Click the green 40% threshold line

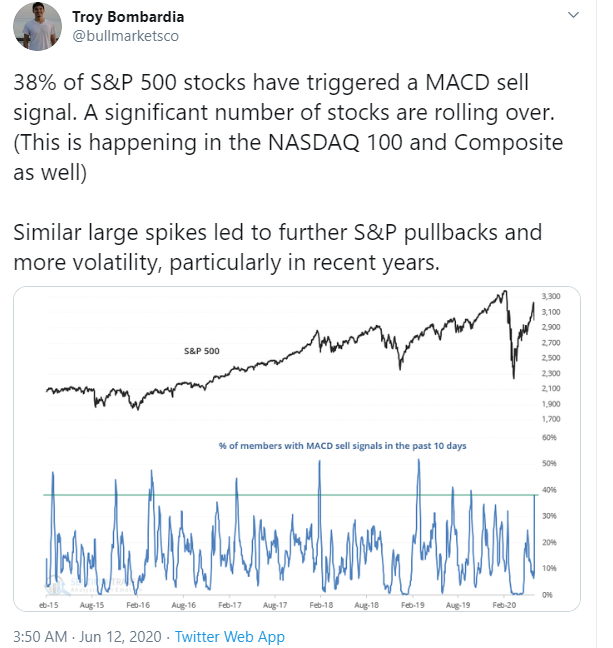tap(291, 495)
